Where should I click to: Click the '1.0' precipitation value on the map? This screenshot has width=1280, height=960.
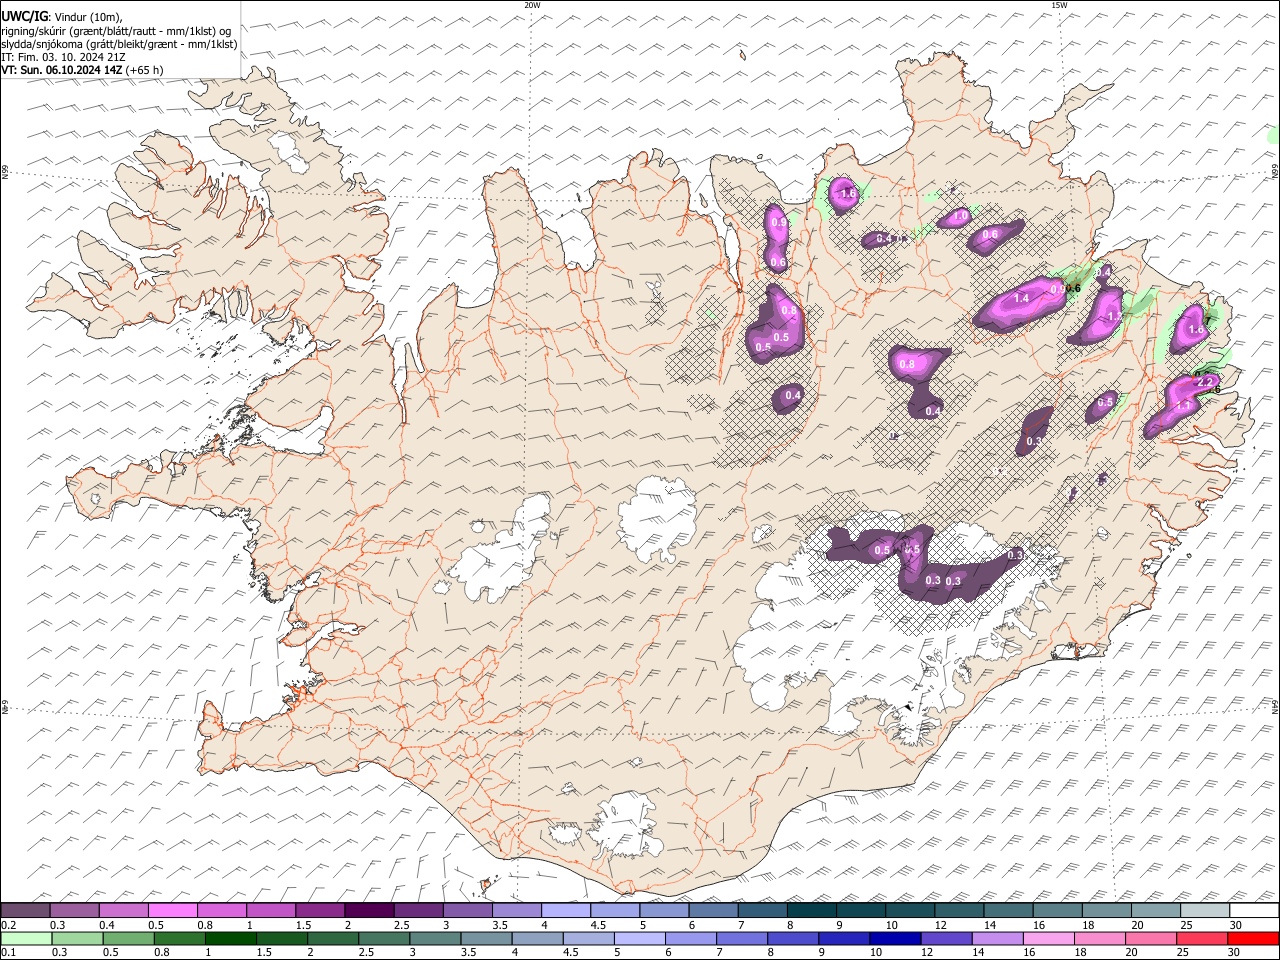click(x=959, y=216)
